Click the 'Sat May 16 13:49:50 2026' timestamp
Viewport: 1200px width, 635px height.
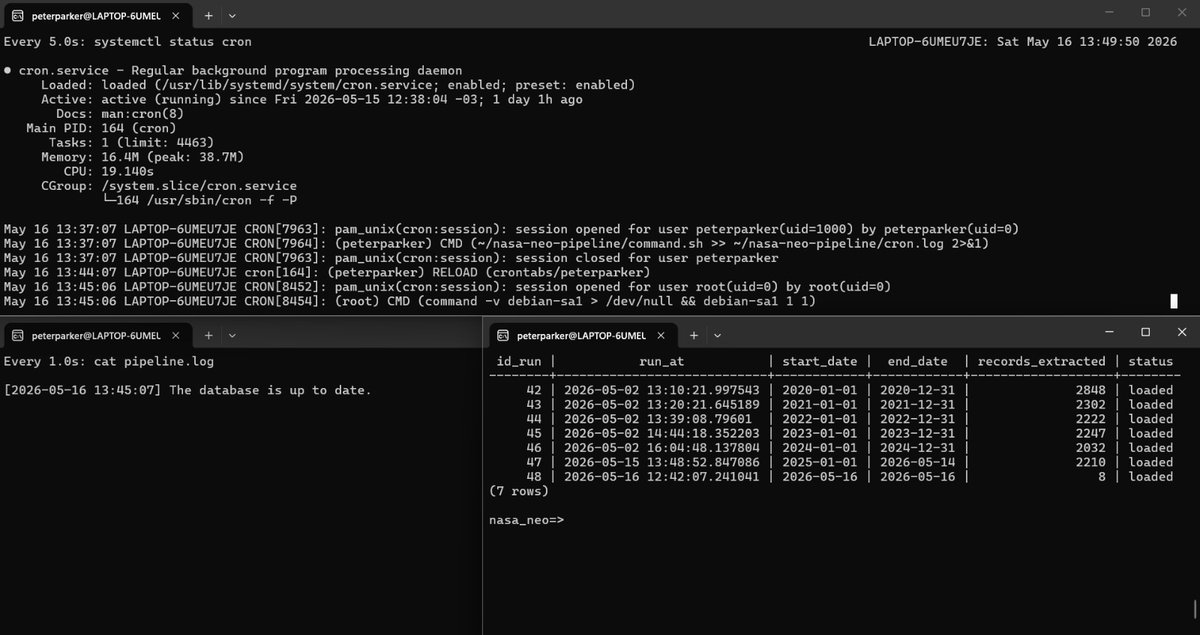[1087, 42]
